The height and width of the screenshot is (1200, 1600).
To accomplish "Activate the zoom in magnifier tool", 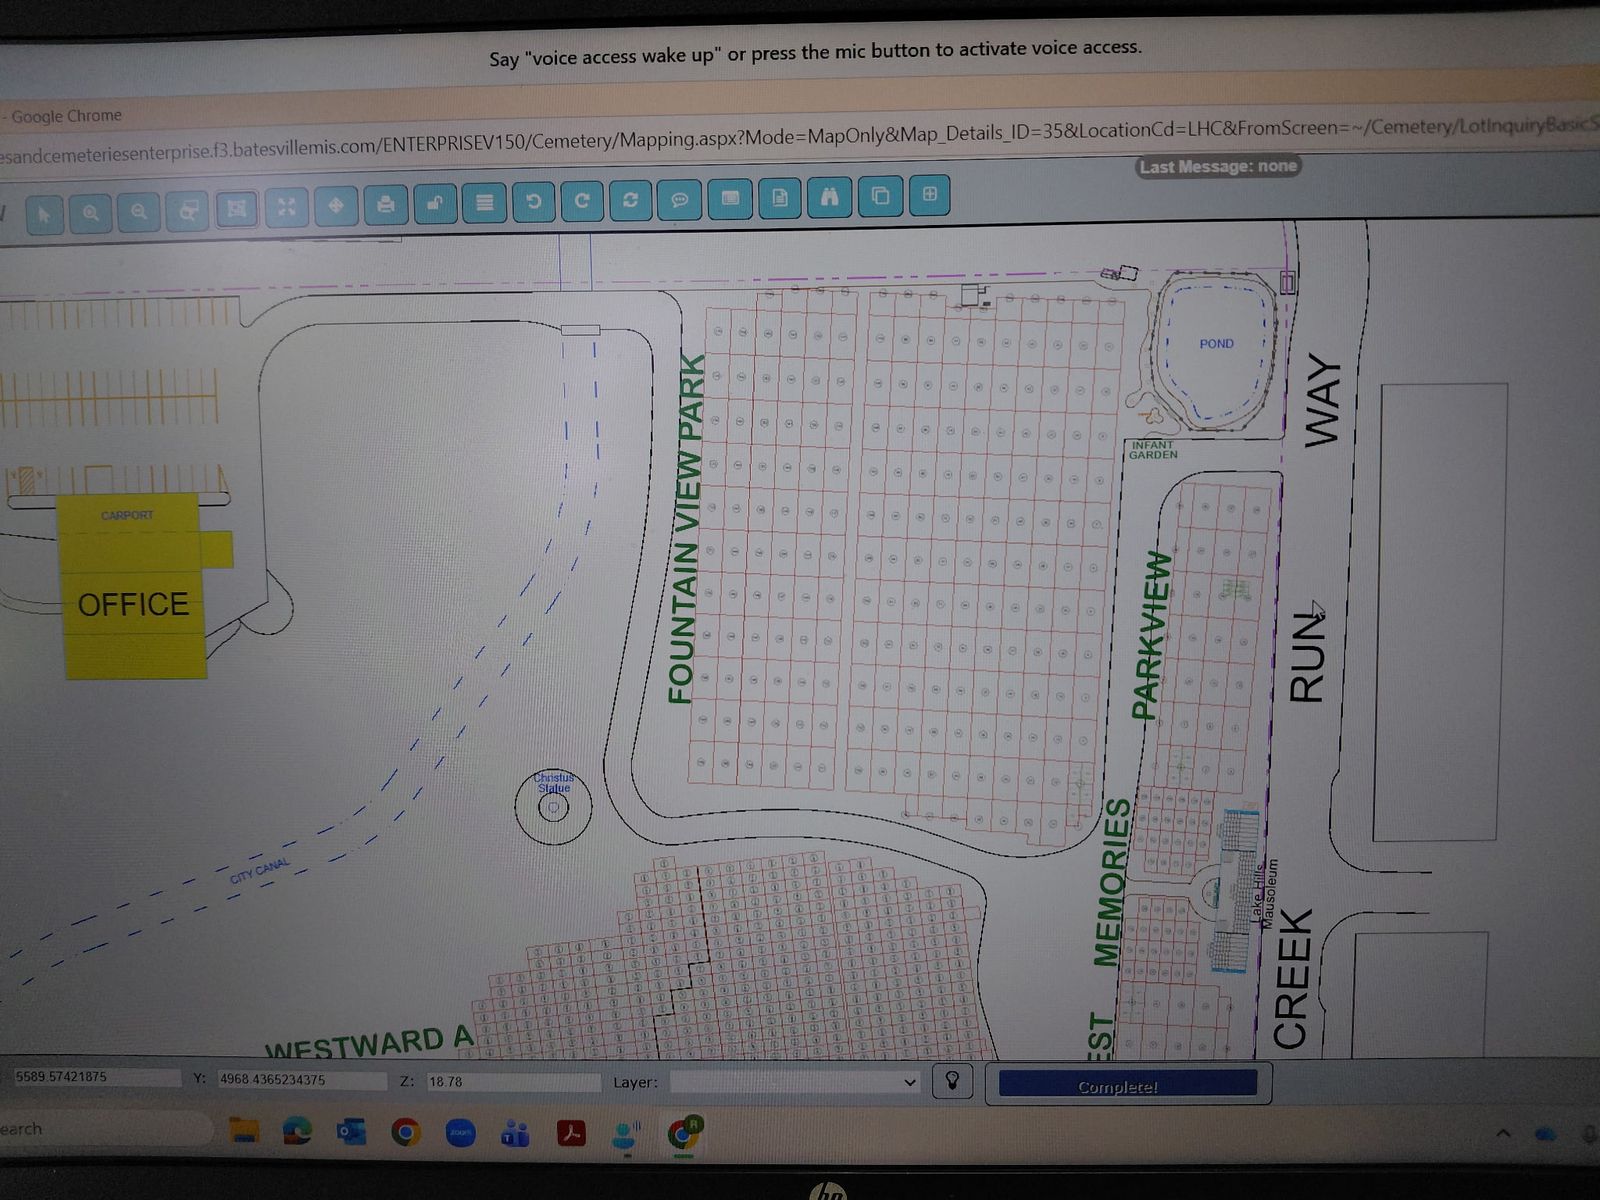I will point(91,212).
